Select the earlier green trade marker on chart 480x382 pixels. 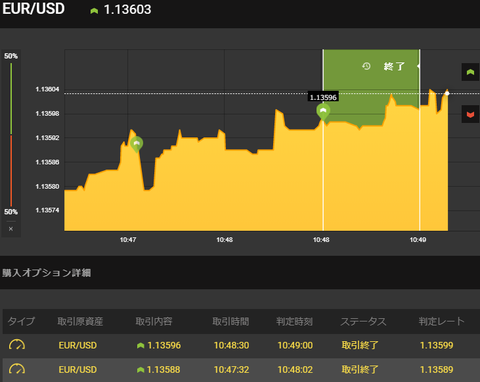(x=136, y=144)
